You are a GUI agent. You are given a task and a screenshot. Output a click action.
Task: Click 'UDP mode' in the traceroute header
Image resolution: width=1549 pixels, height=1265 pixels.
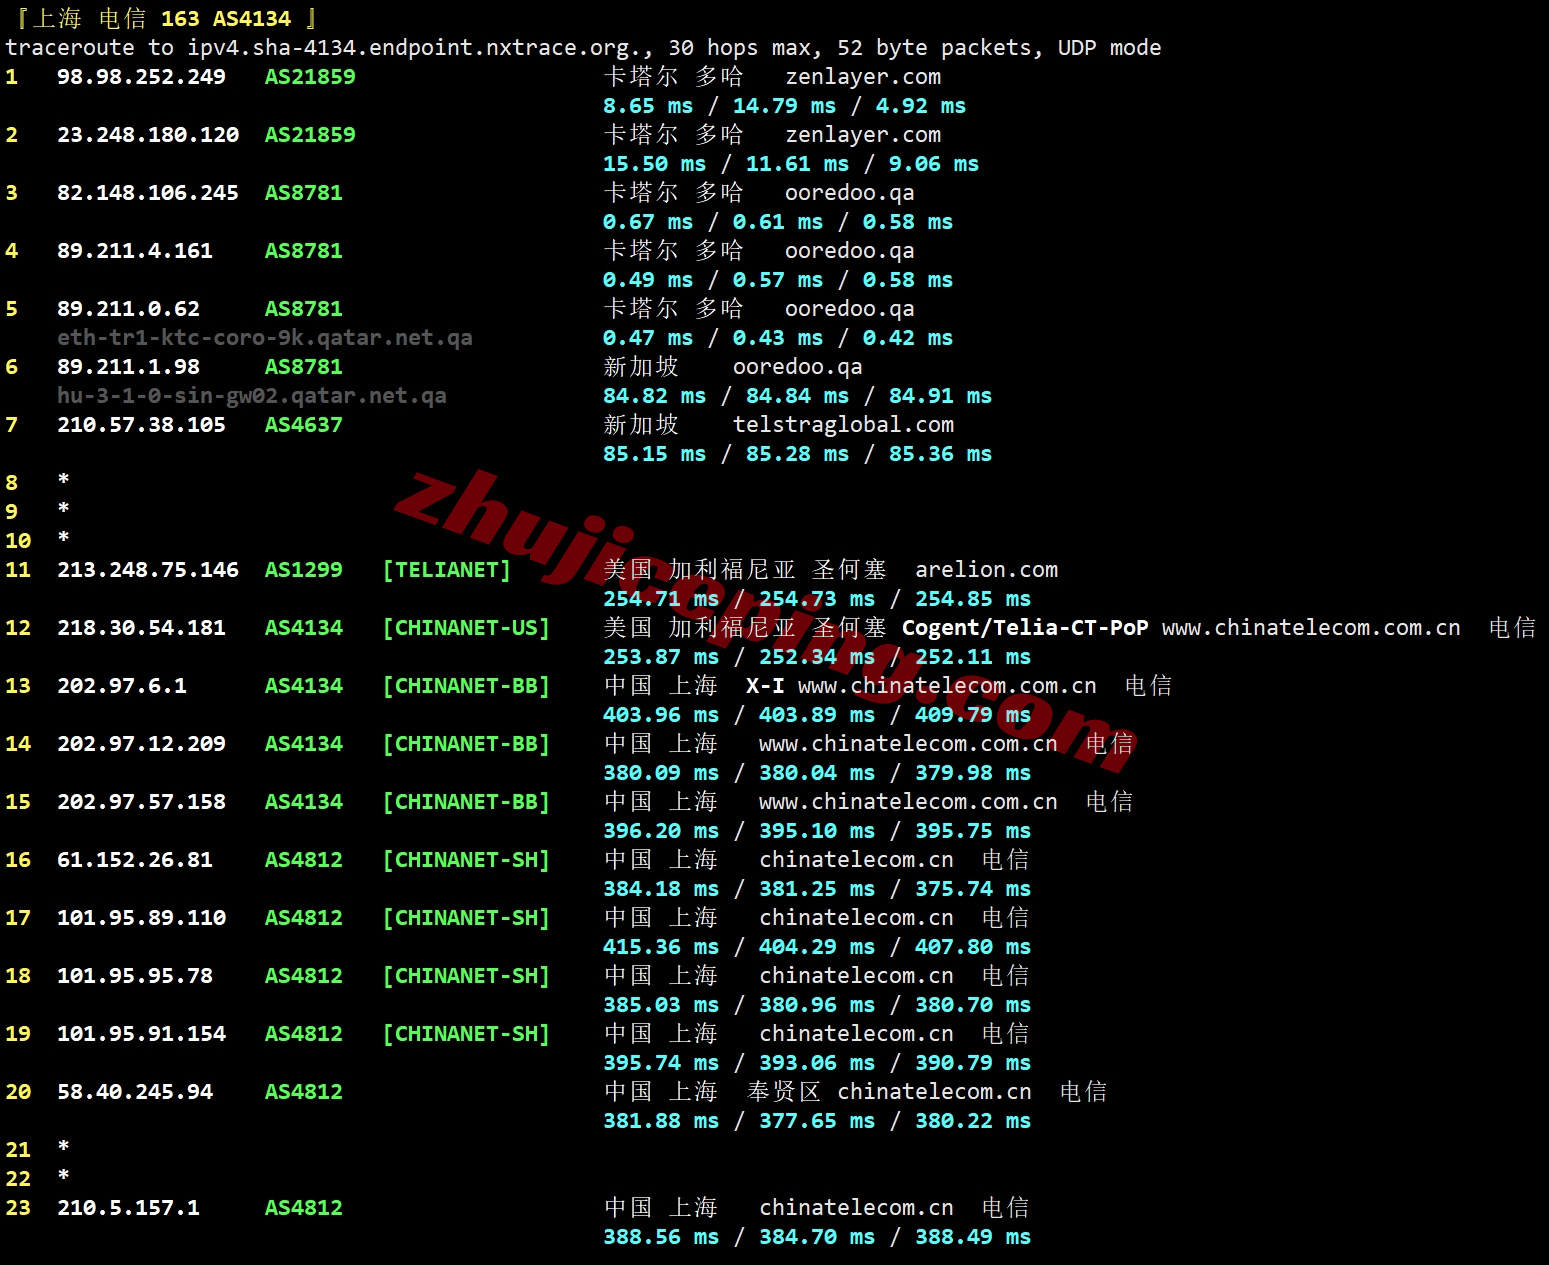point(1110,48)
